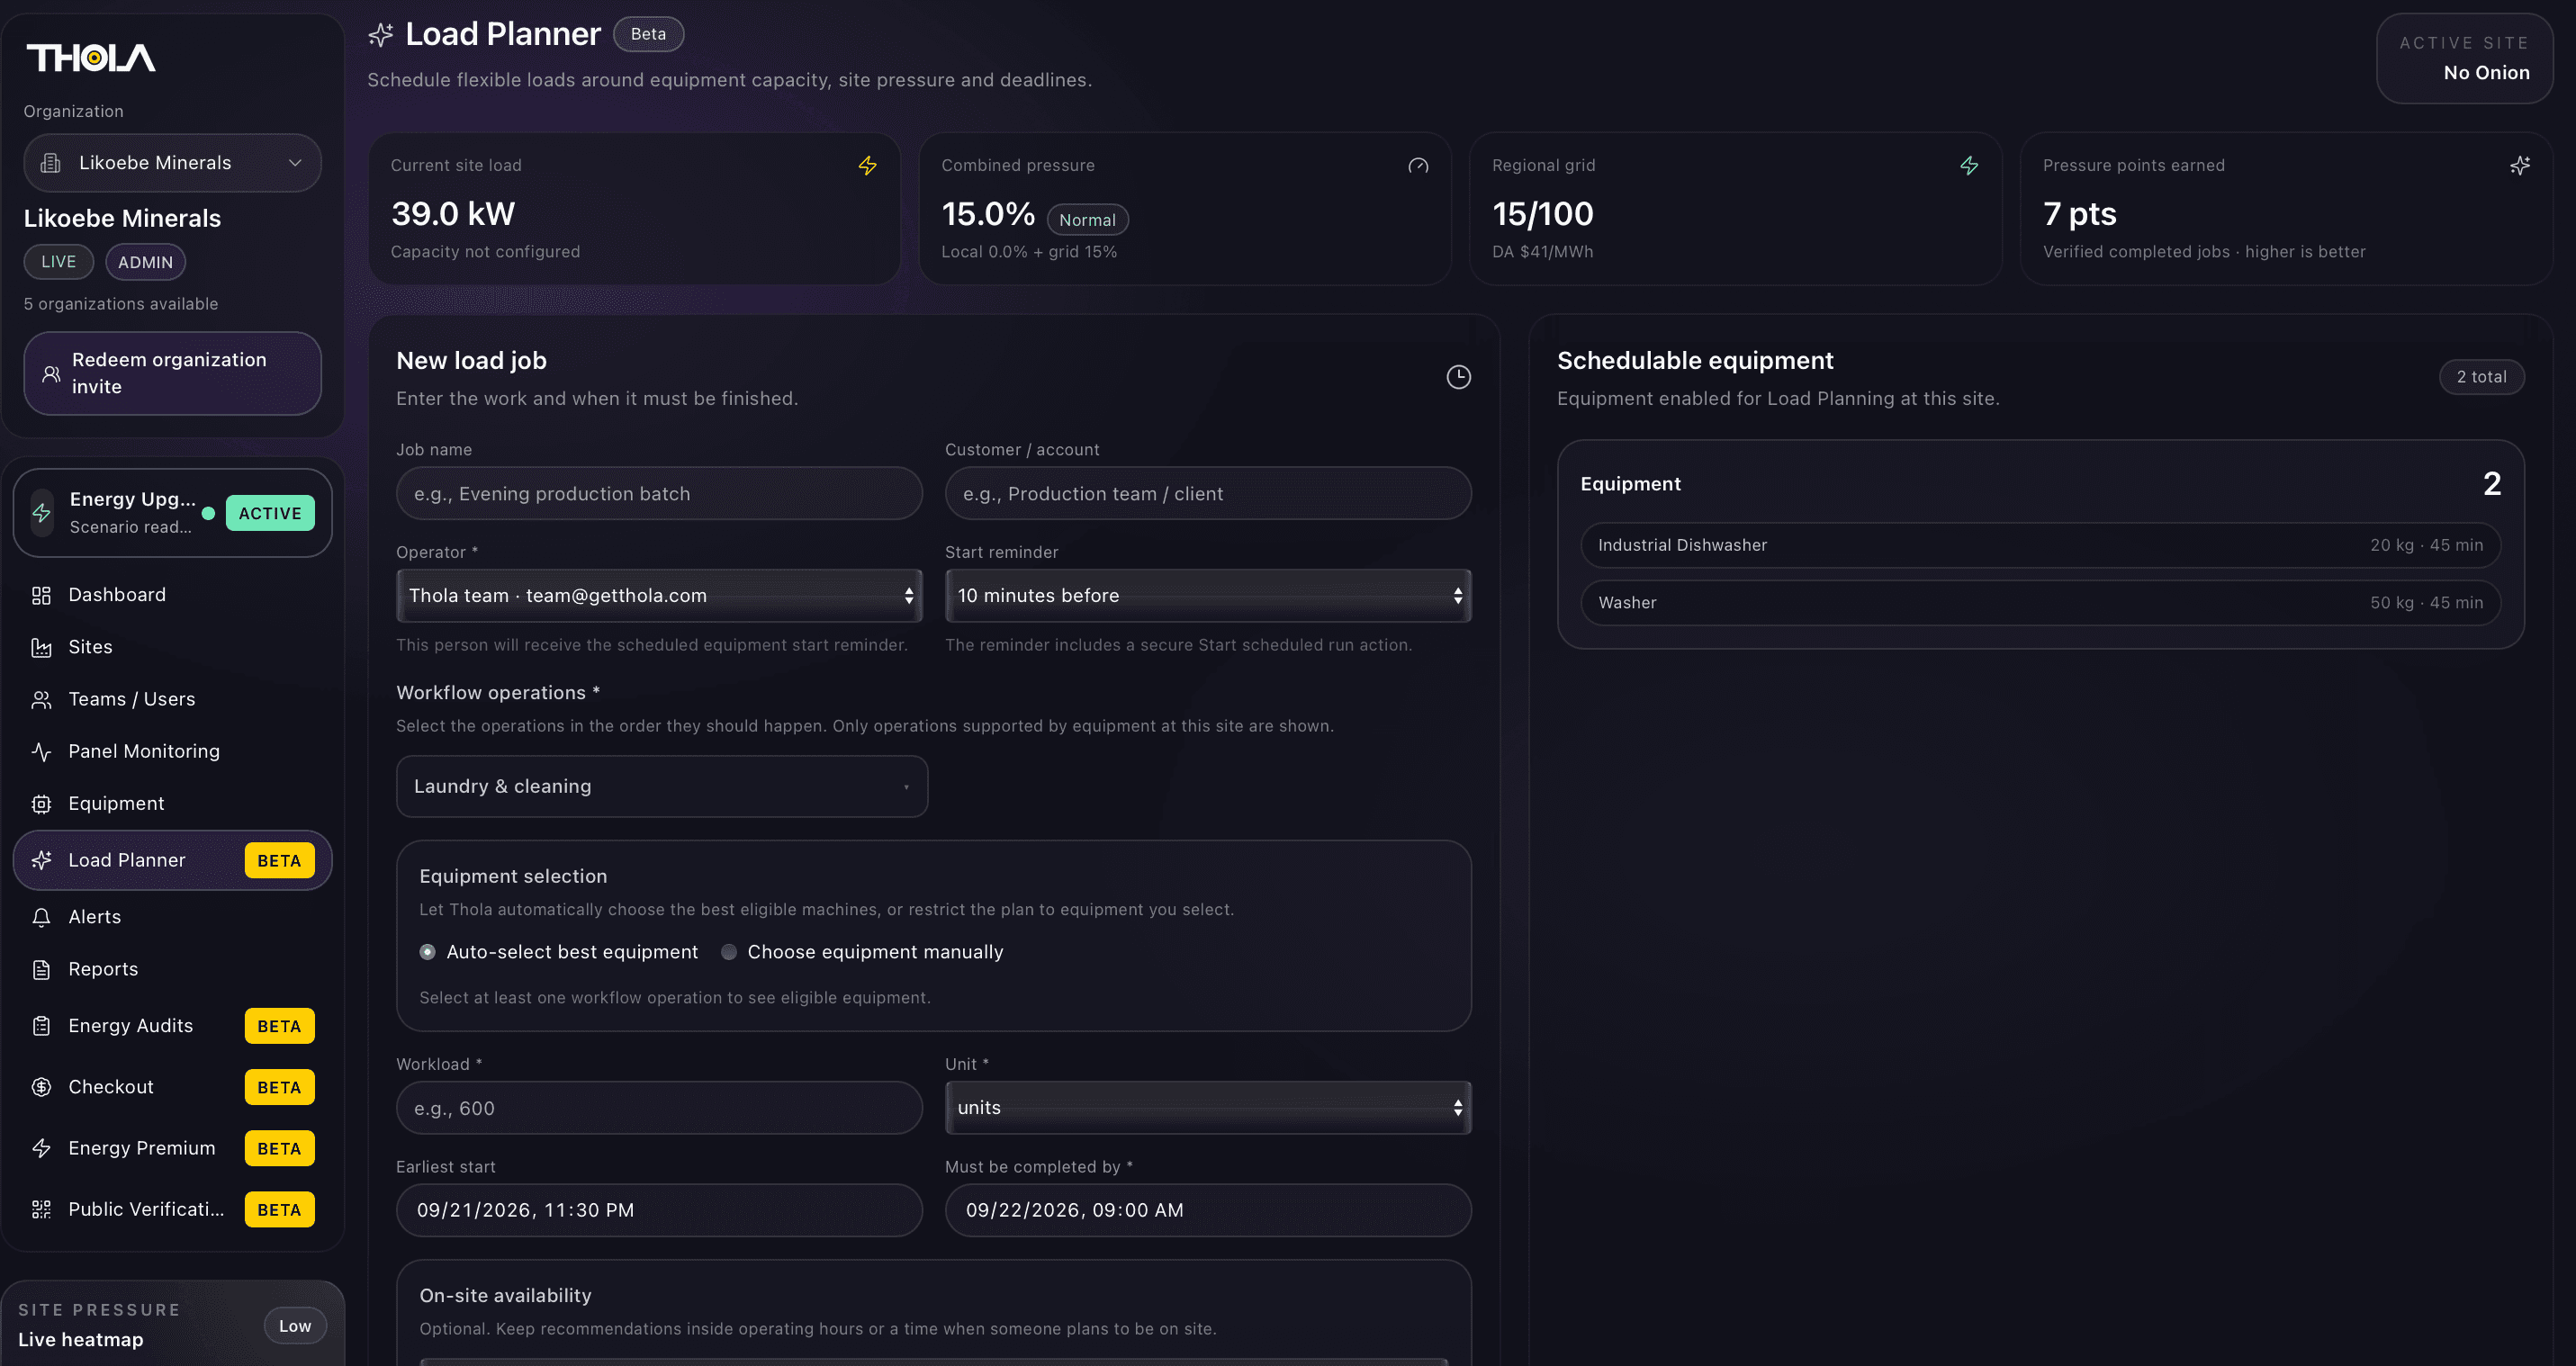Click the Teams / Users people icon
Image resolution: width=2576 pixels, height=1366 pixels.
click(x=41, y=700)
